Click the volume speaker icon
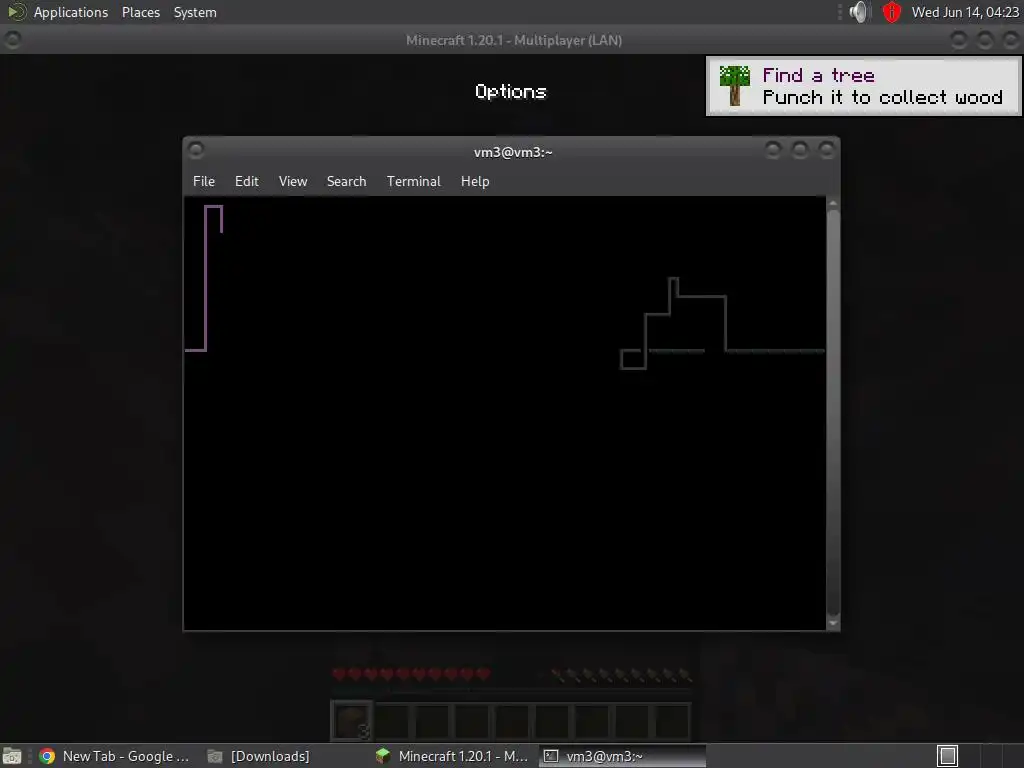This screenshot has height=768, width=1024. 859,12
